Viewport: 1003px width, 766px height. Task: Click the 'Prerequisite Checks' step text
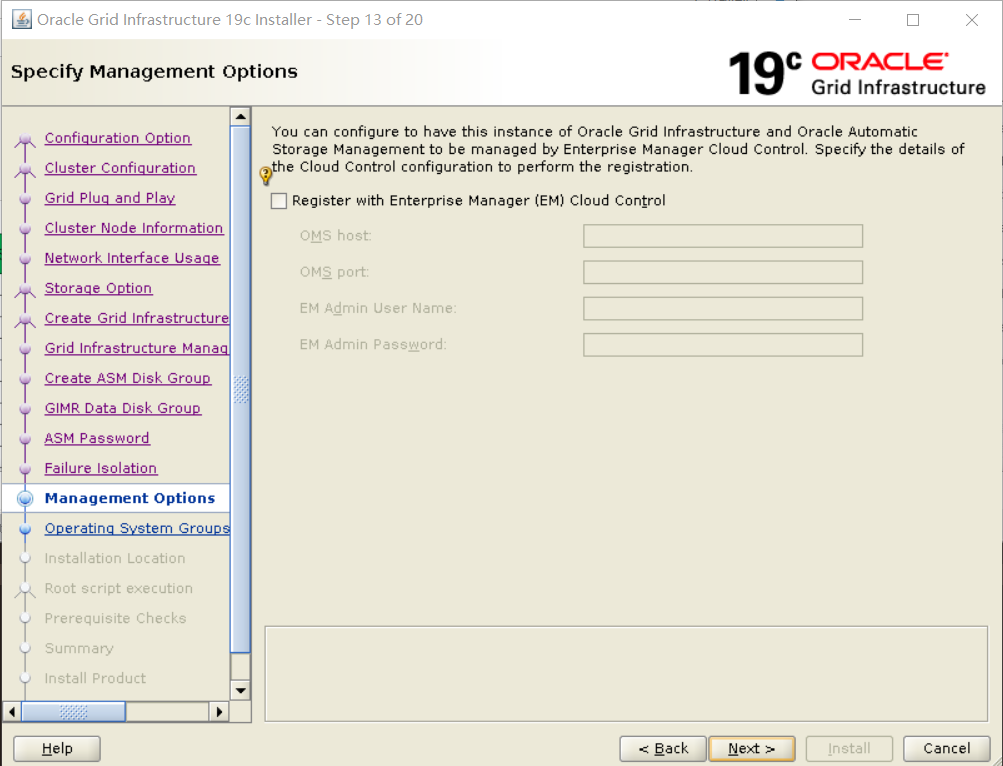pyautogui.click(x=115, y=619)
